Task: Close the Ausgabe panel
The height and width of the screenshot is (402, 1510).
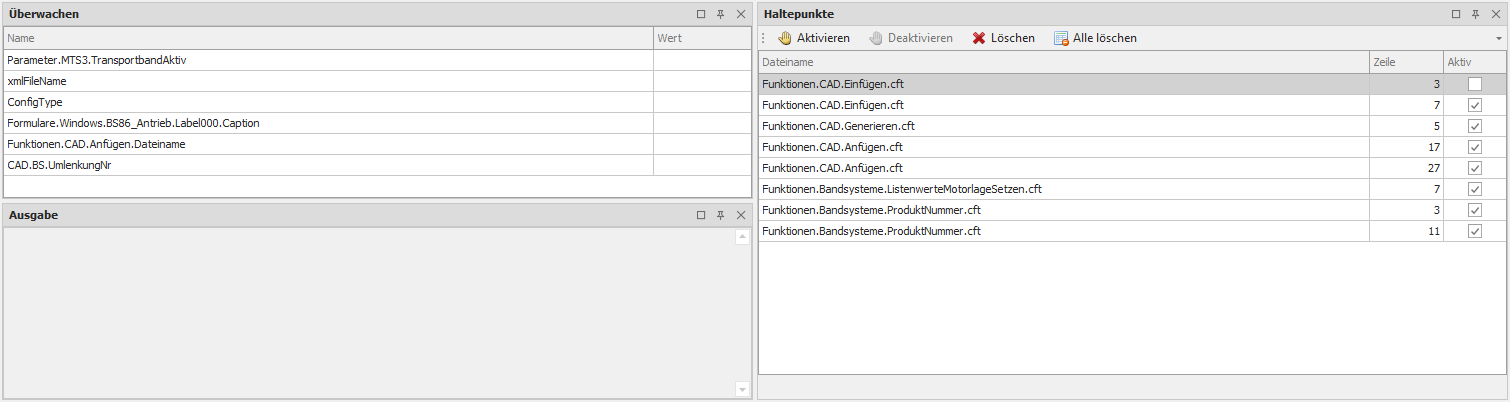Action: click(x=740, y=216)
